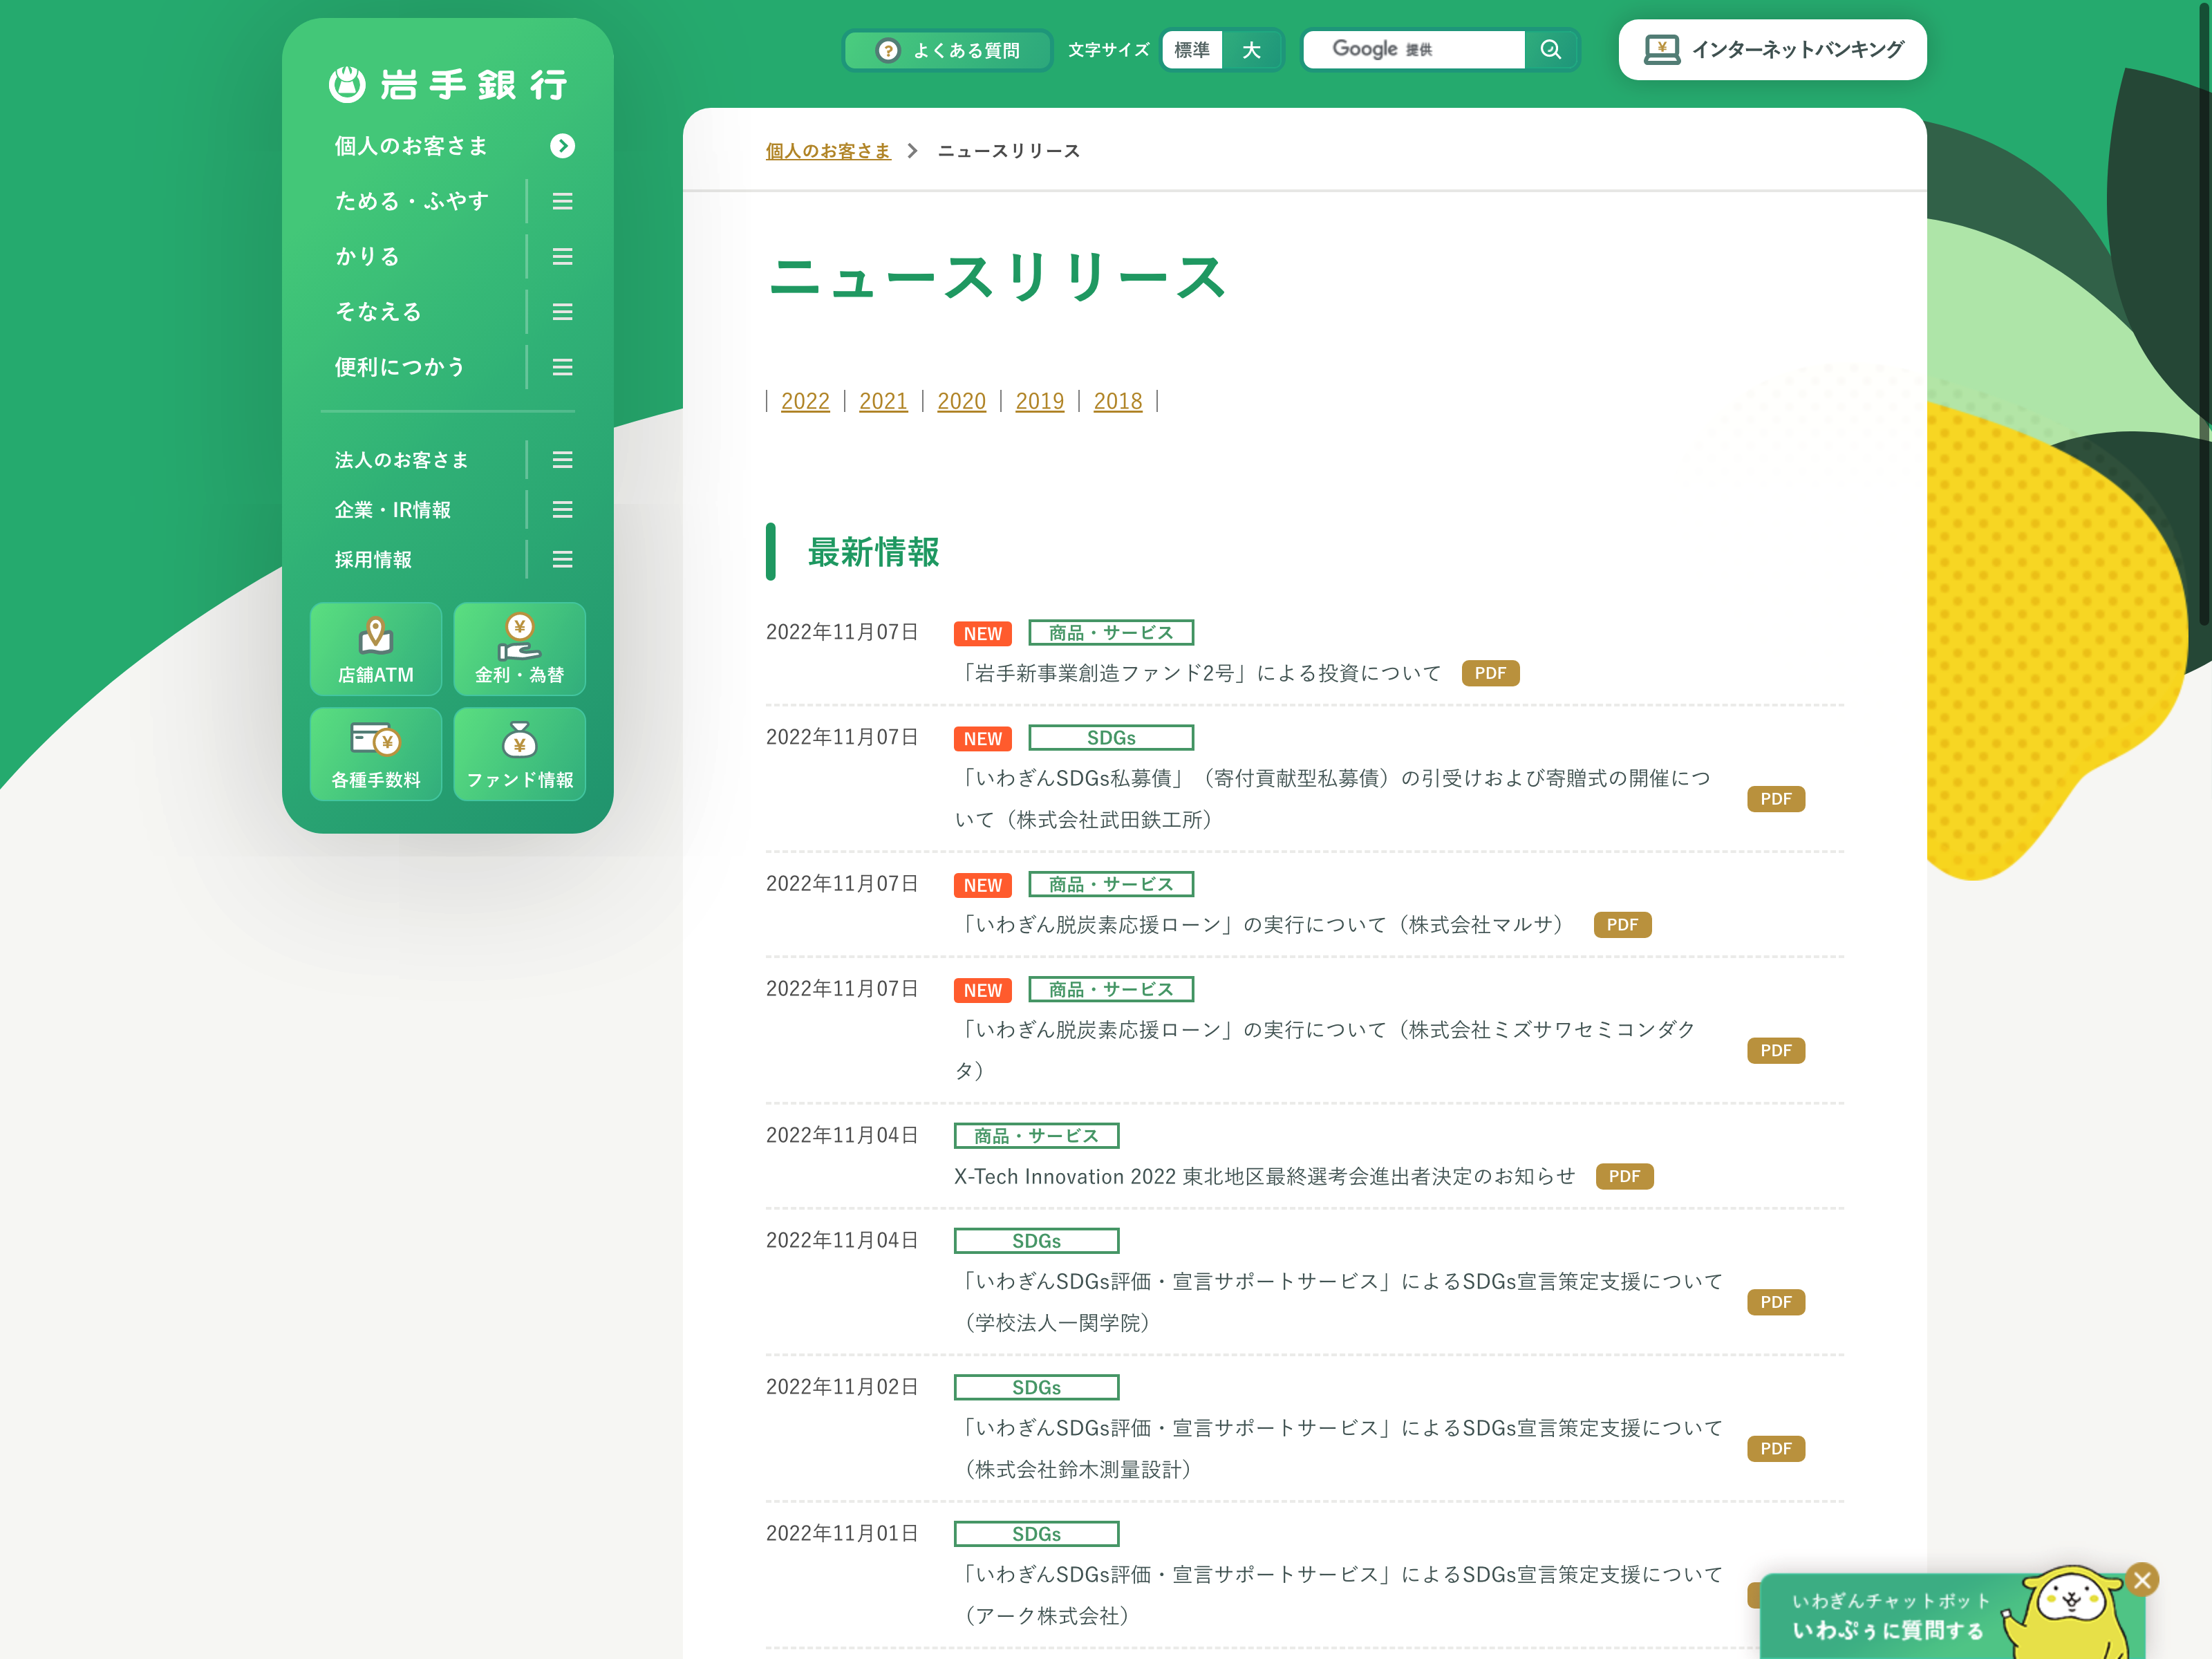
Task: Switch font size to 大
Action: point(1251,50)
